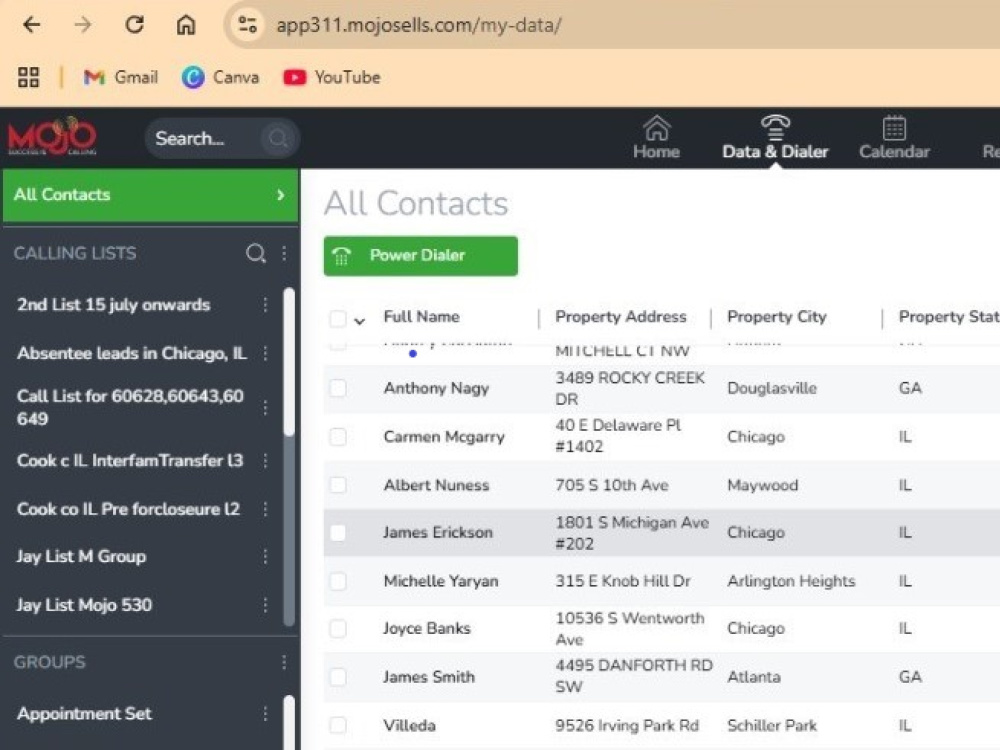Select the Anthony Nagy checkbox
Viewport: 1000px width, 750px height.
(x=337, y=388)
